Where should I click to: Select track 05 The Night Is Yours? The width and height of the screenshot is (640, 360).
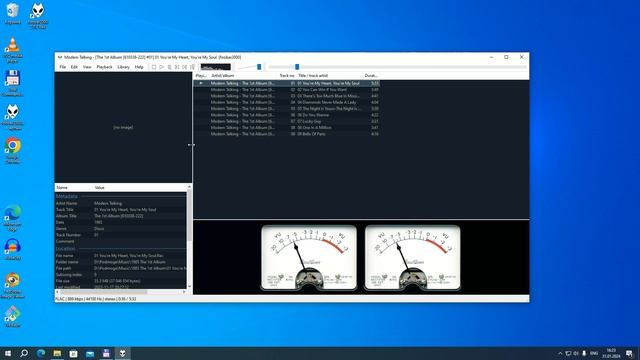tap(287, 109)
